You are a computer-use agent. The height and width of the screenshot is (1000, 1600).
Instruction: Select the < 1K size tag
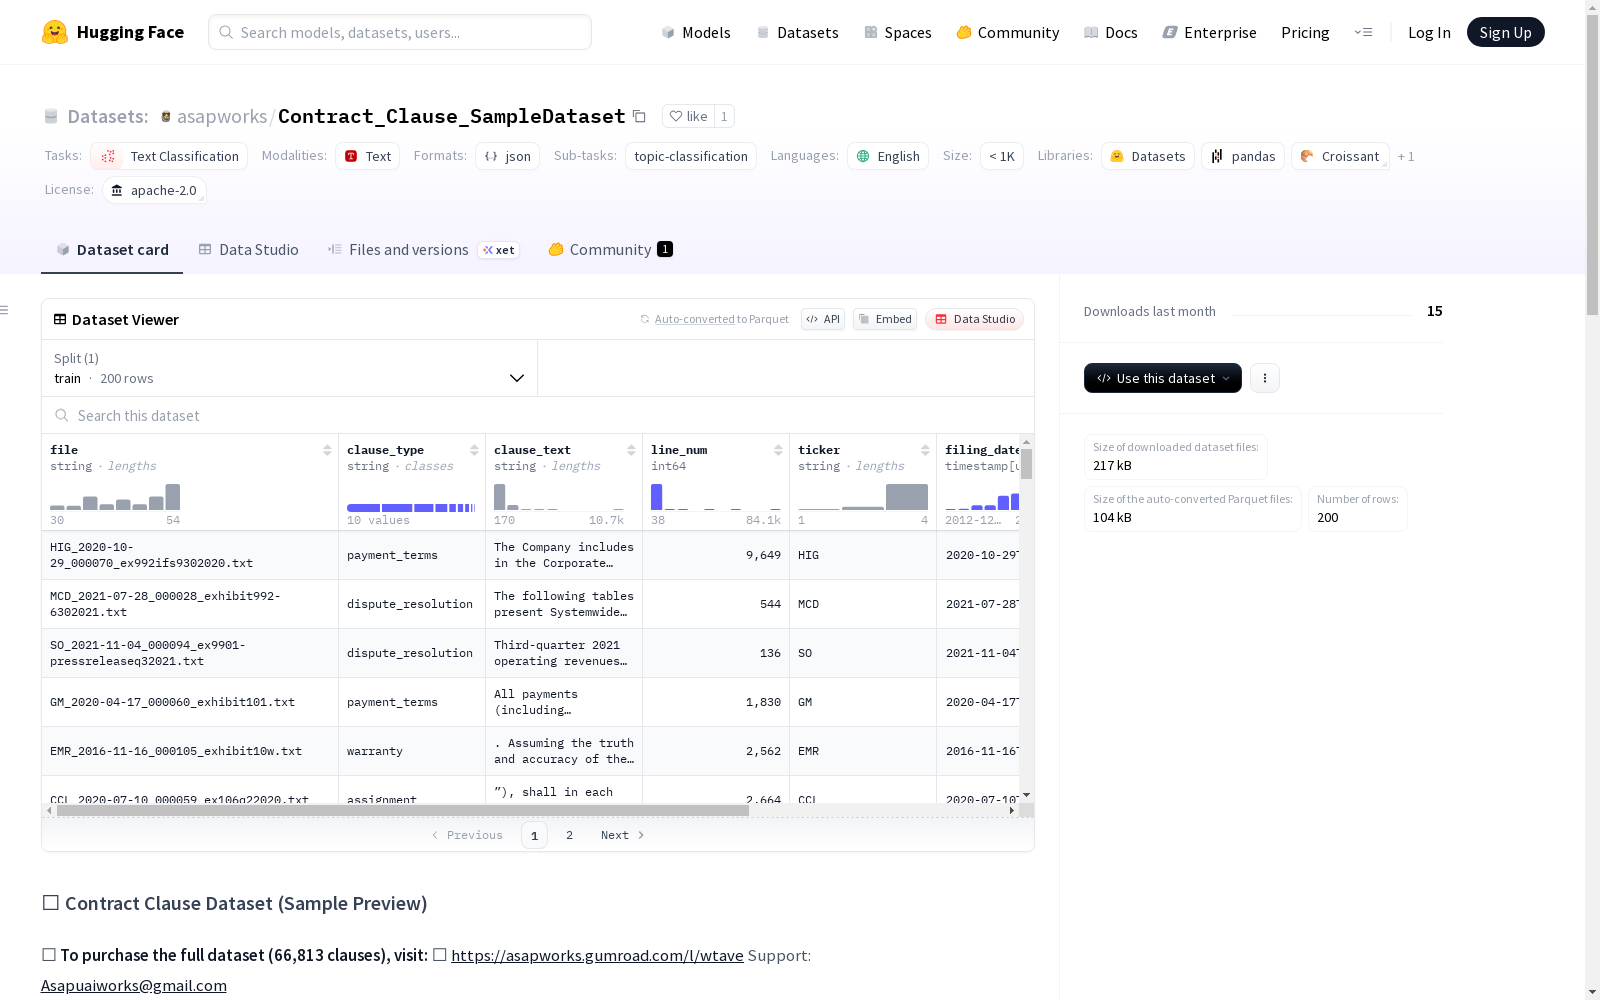pos(1002,156)
